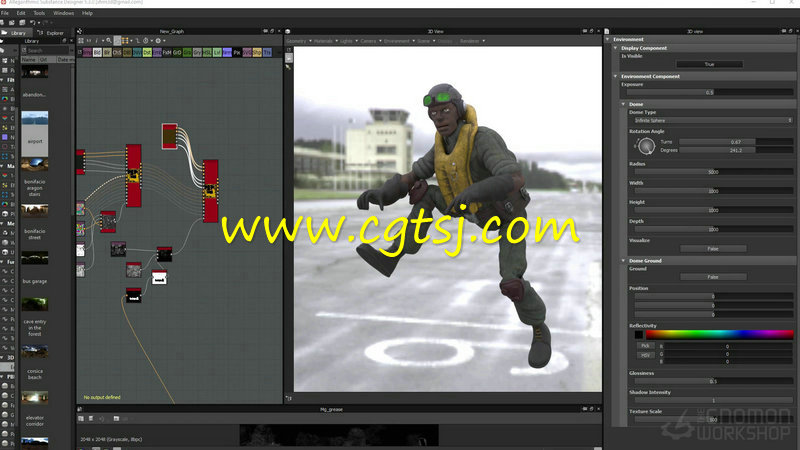Add a Blend (Bld) node from graph toolbar
The height and width of the screenshot is (450, 800).
pos(97,53)
